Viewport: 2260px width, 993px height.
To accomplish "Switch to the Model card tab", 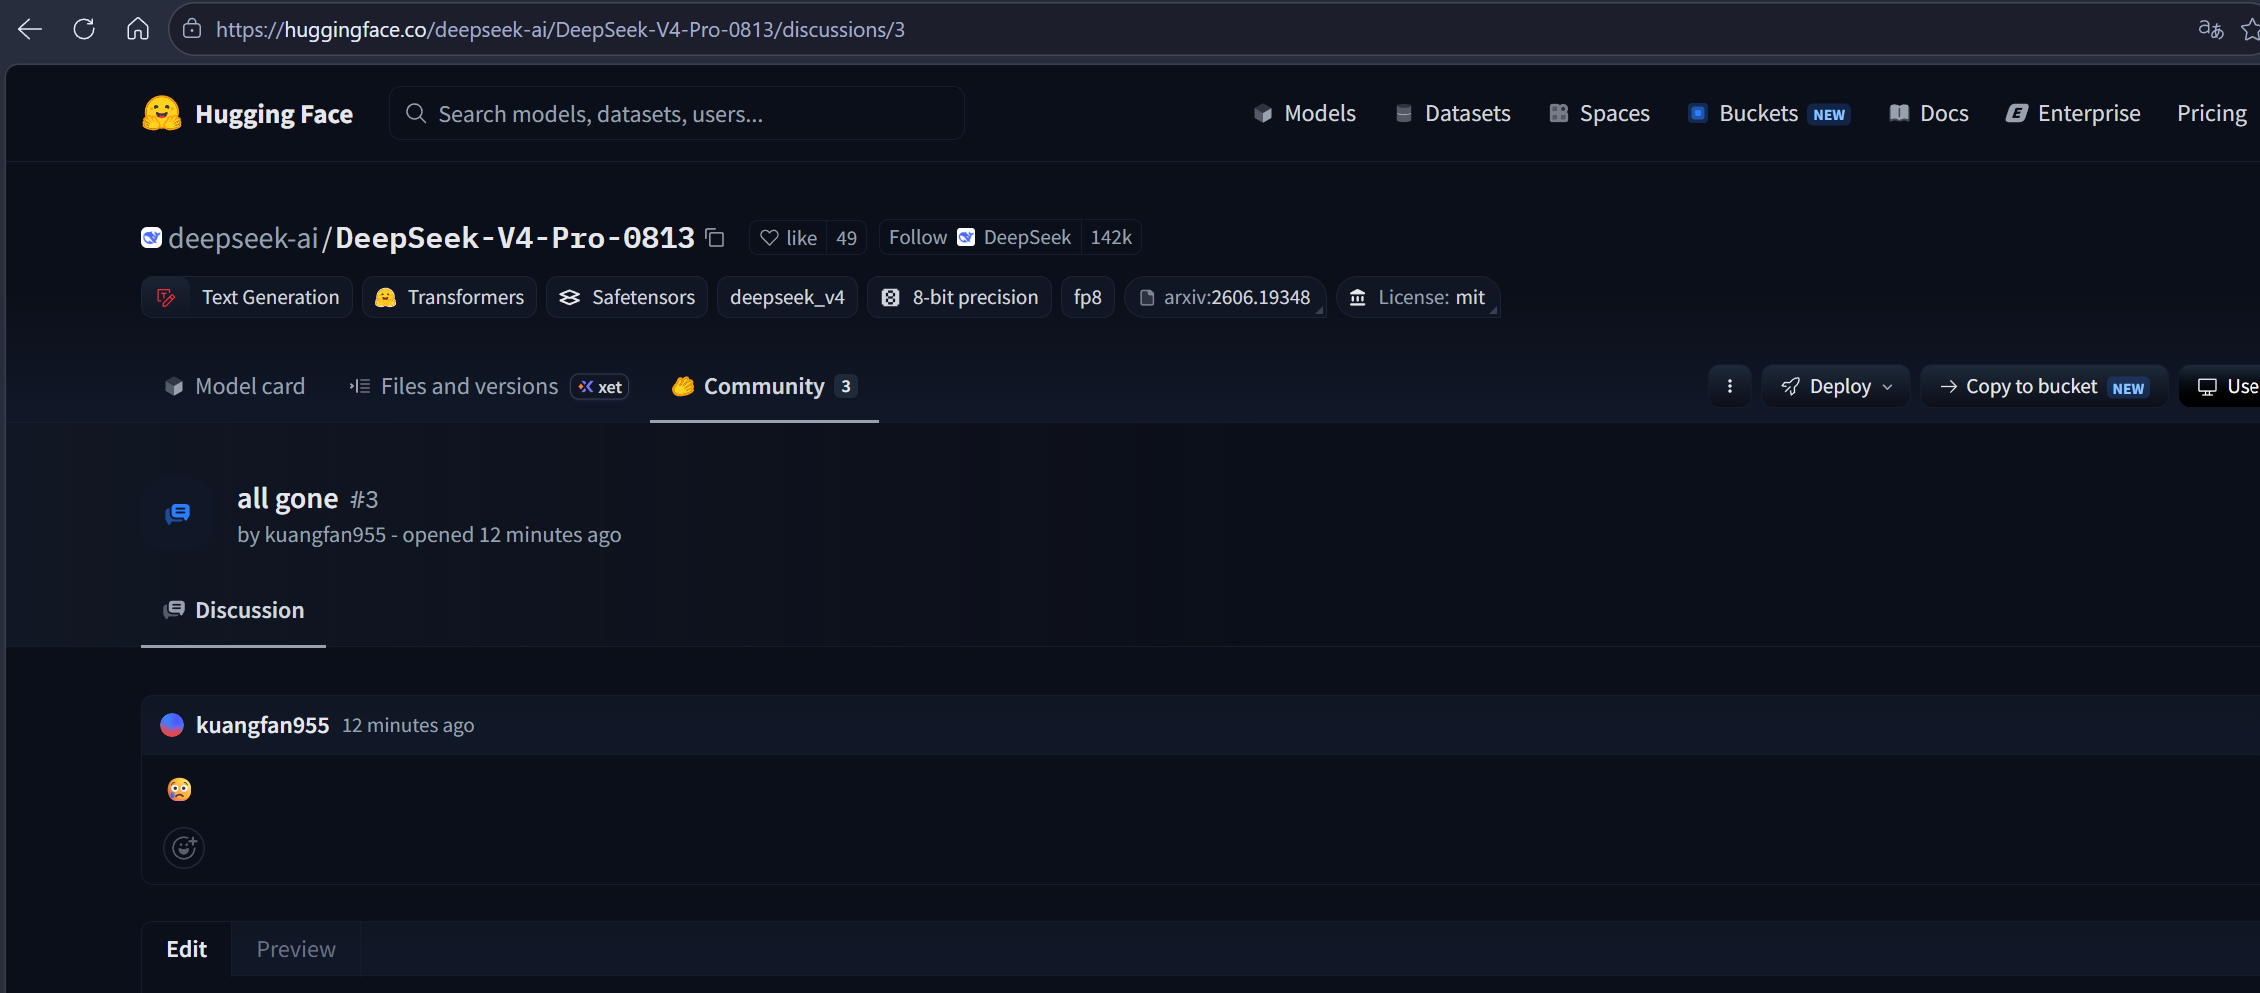I will (235, 386).
